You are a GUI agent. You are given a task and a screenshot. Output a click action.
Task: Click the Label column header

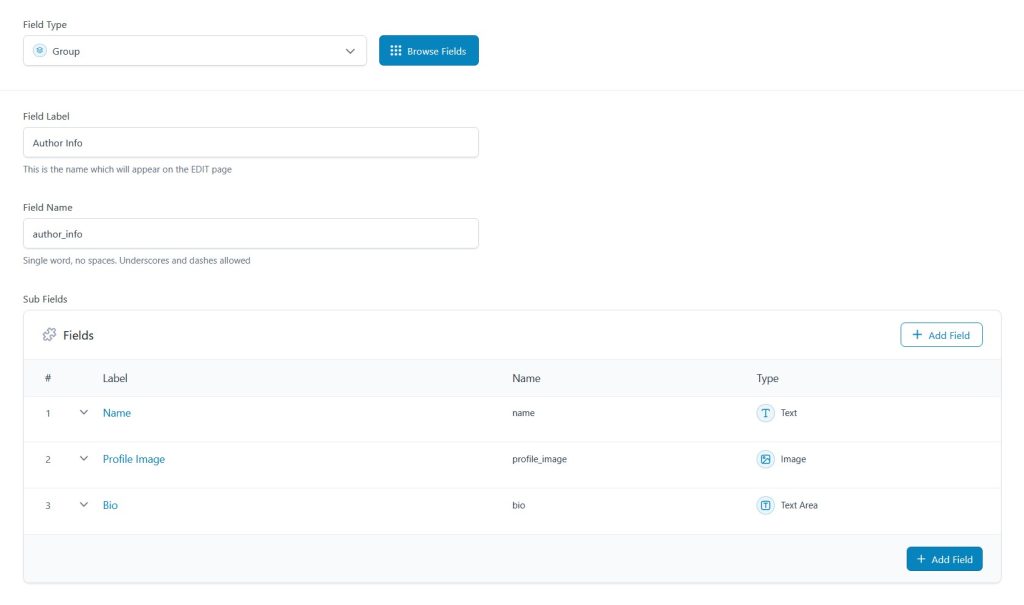[115, 378]
